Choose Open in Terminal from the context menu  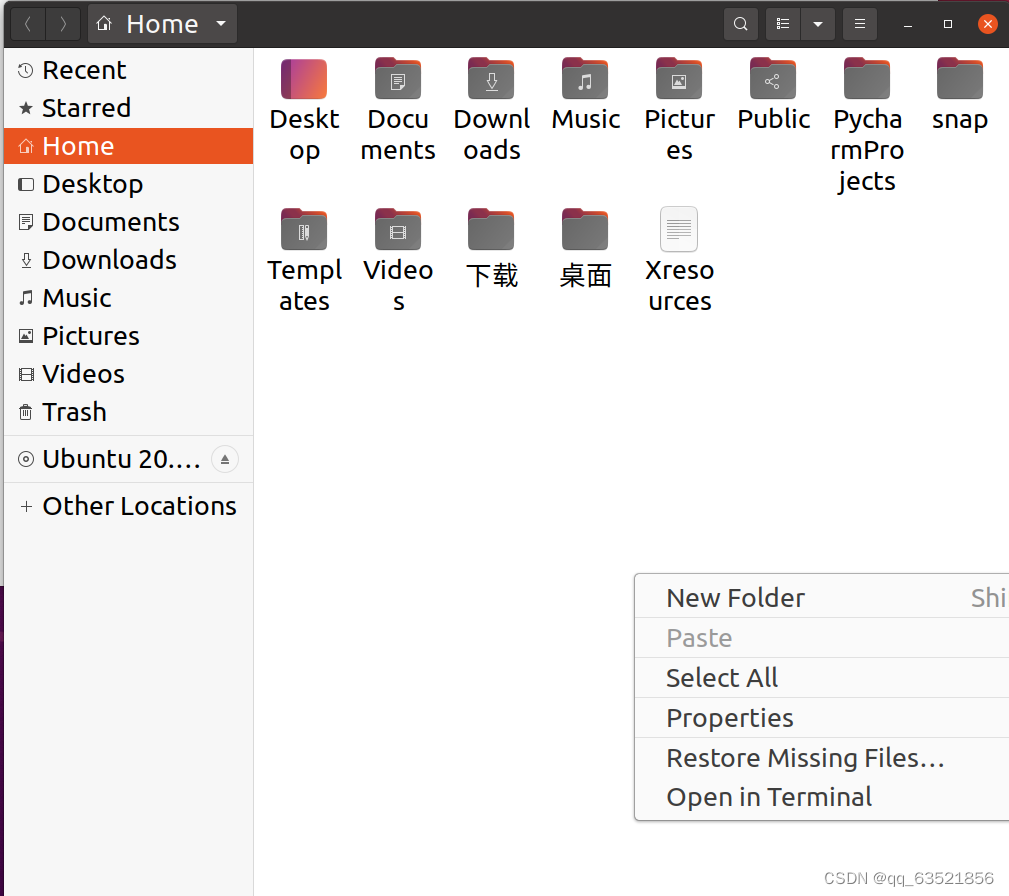768,797
